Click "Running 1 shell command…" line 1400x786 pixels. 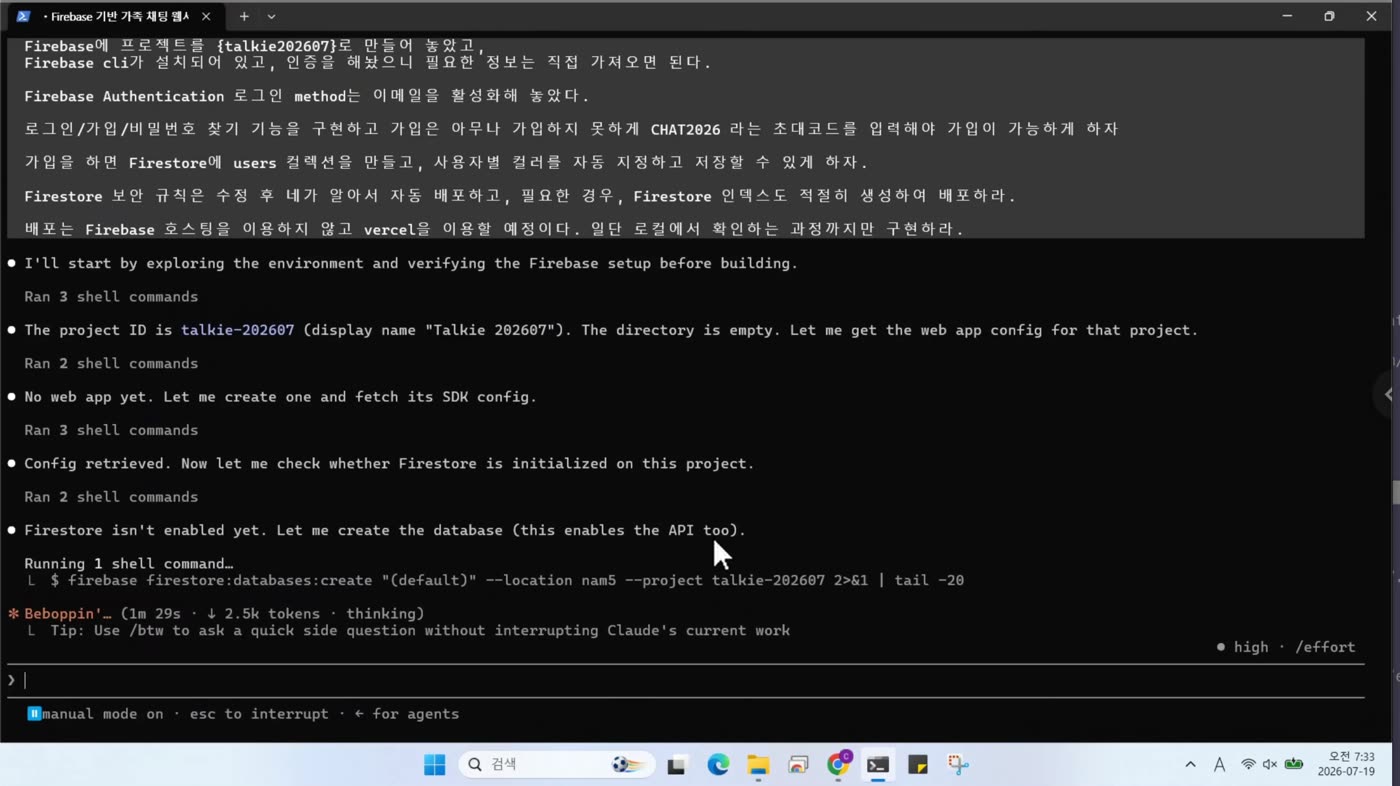click(128, 564)
